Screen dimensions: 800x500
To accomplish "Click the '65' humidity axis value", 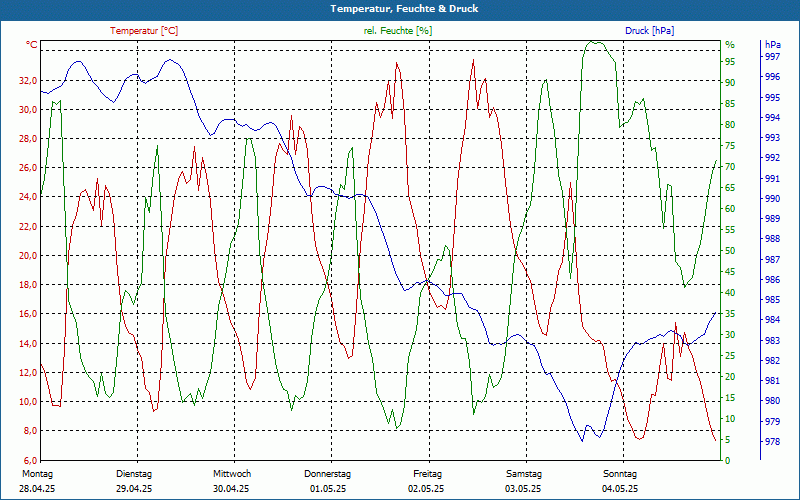I will pyautogui.click(x=730, y=188).
